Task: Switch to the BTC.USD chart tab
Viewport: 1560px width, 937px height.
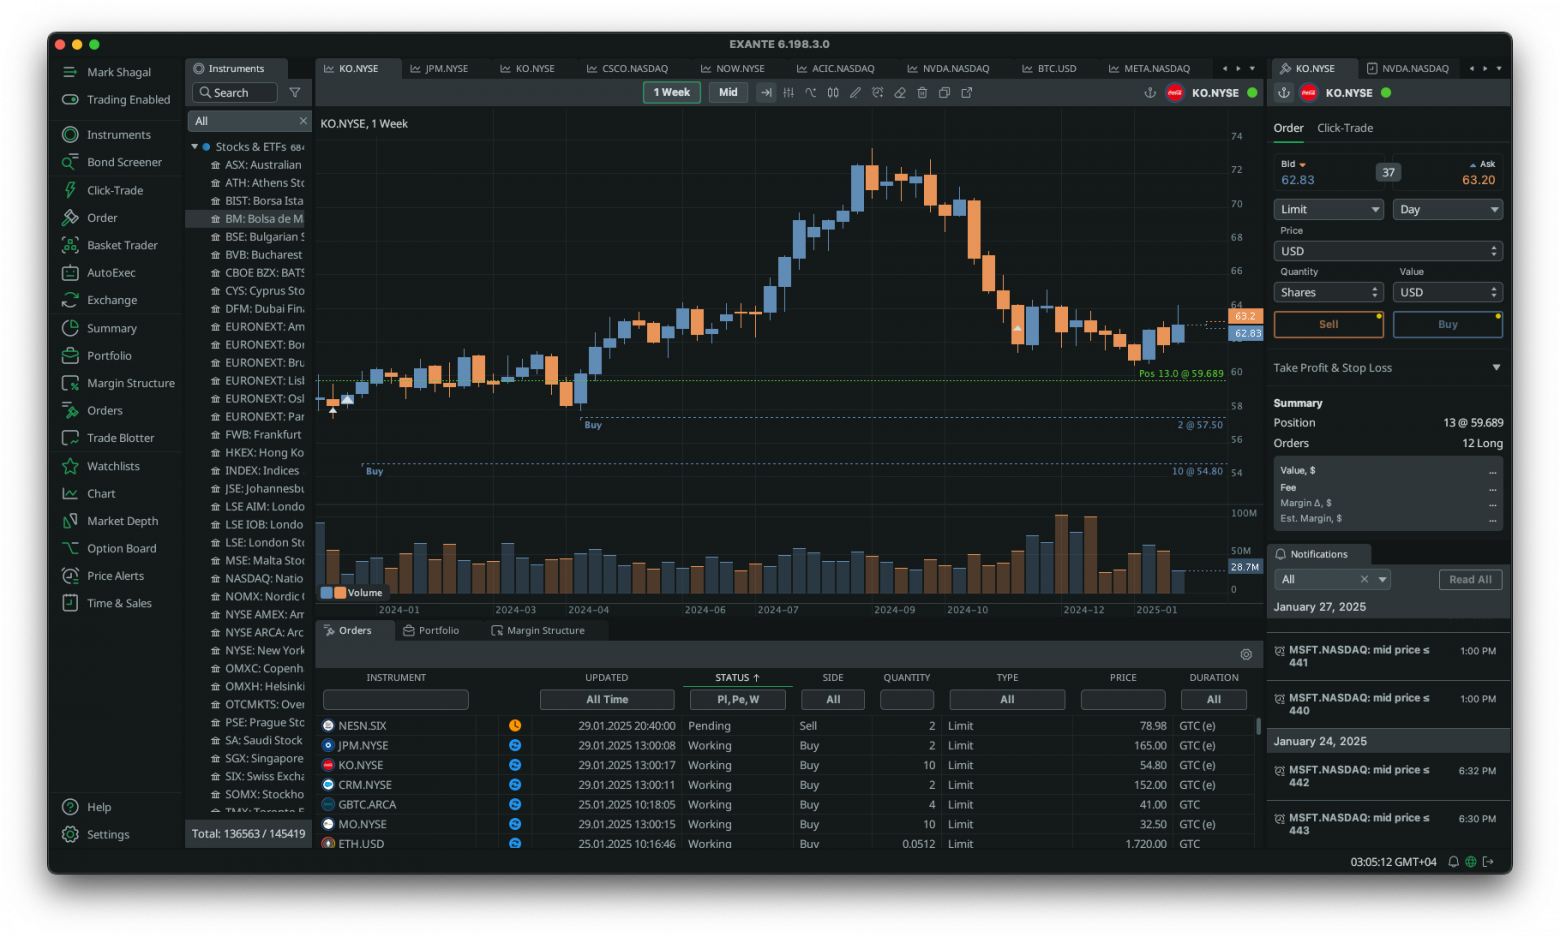Action: tap(1049, 69)
